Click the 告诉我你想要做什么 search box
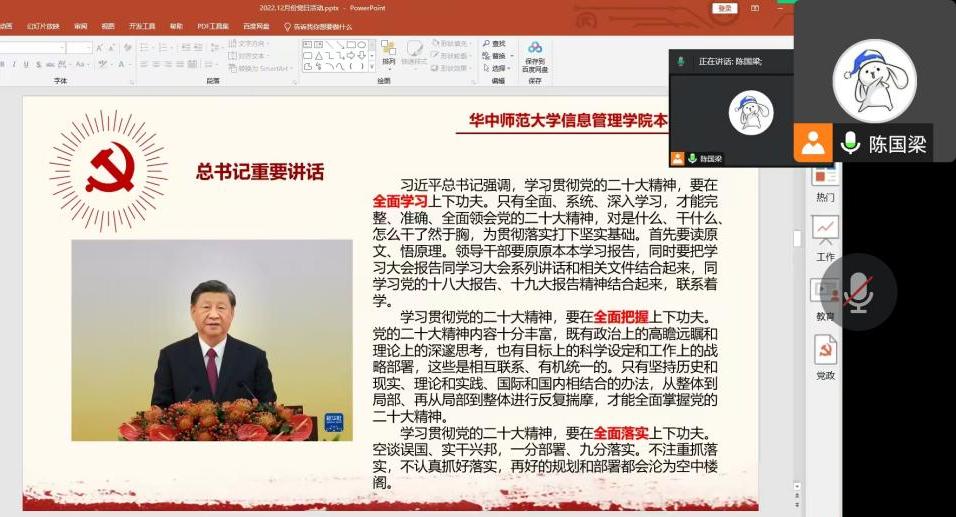Image resolution: width=956 pixels, height=517 pixels. (322, 27)
